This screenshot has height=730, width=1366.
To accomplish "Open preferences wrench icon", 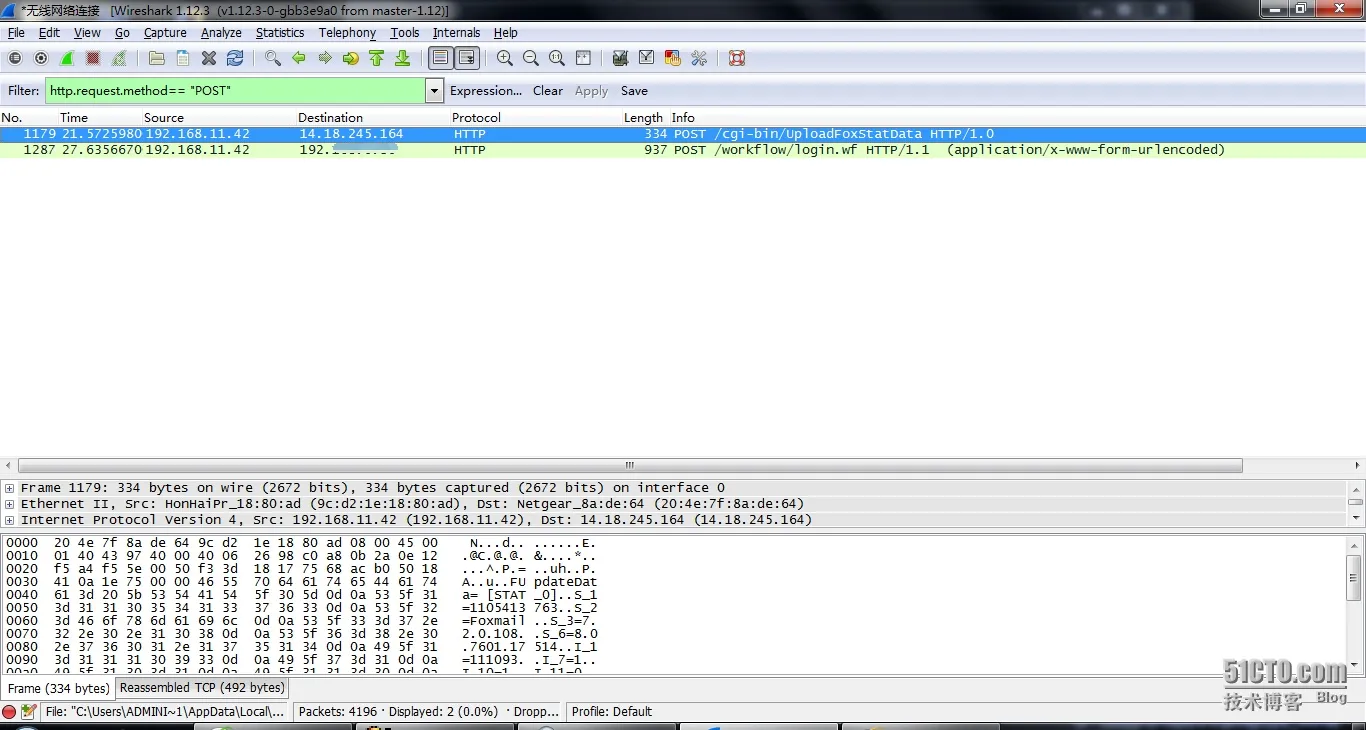I will (x=699, y=59).
